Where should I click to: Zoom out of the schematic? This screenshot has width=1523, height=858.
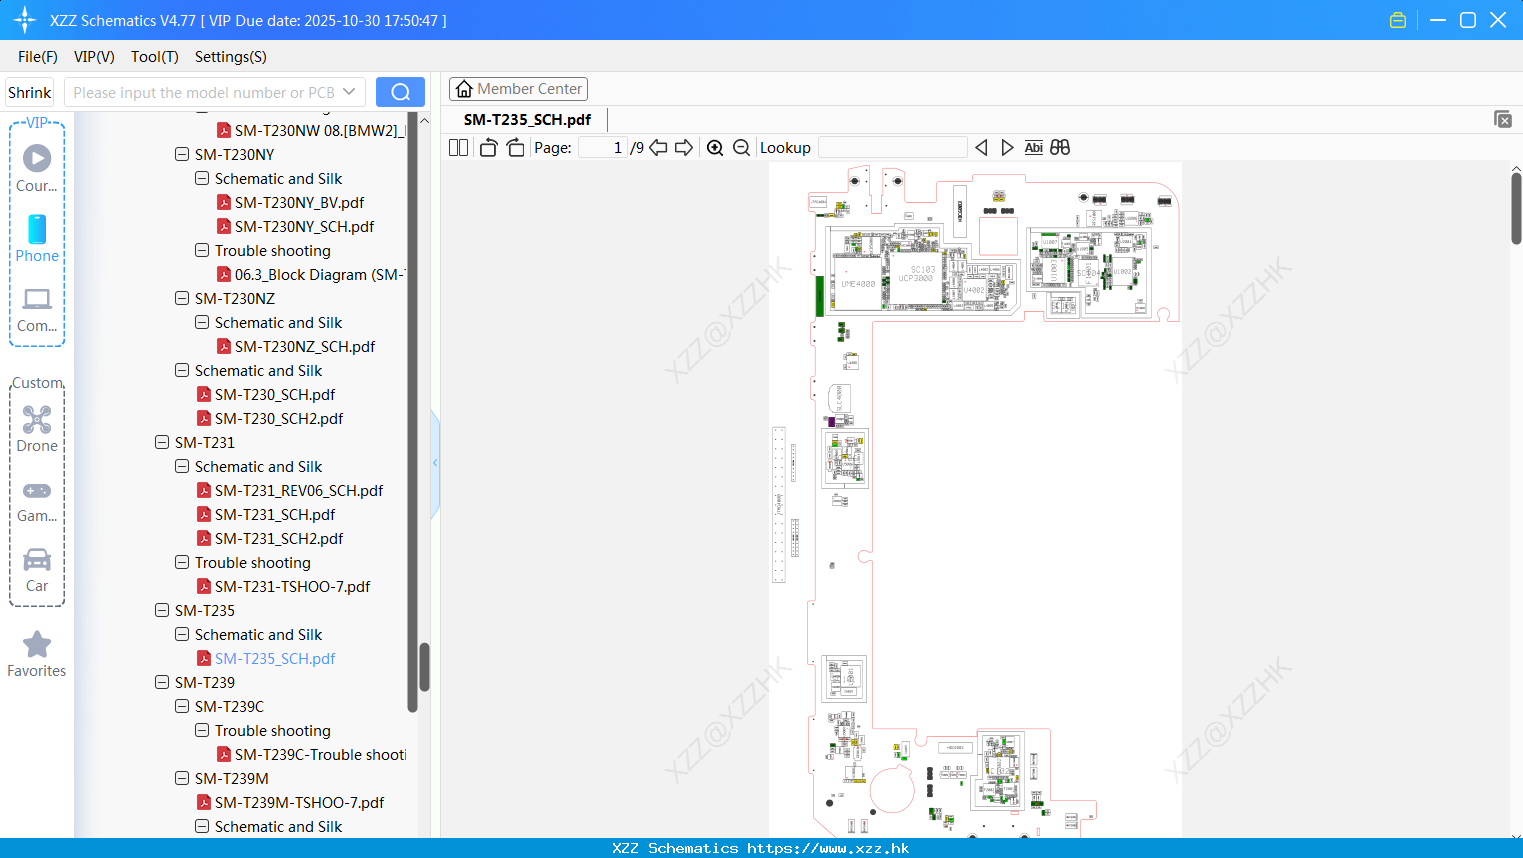[x=741, y=147]
